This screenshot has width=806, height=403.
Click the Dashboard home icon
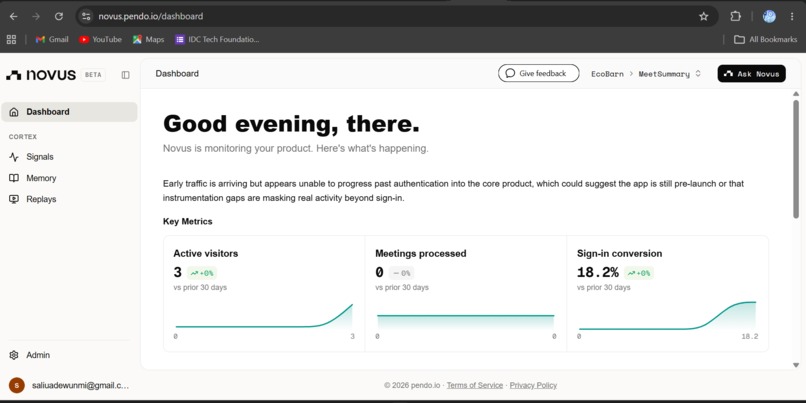(14, 112)
